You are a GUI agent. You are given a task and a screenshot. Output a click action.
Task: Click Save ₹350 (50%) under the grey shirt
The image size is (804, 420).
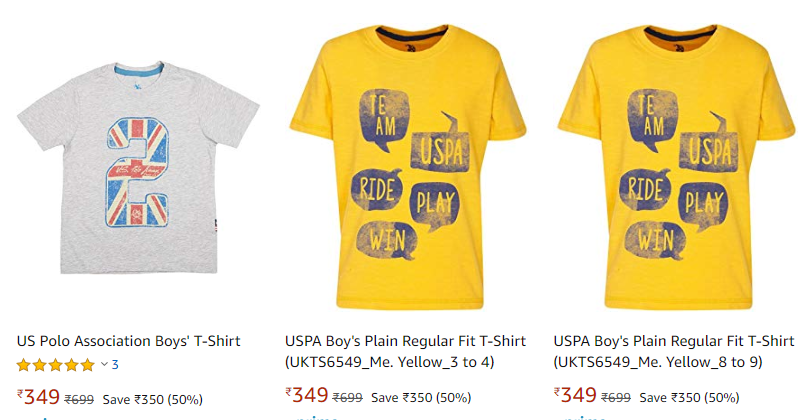[153, 399]
